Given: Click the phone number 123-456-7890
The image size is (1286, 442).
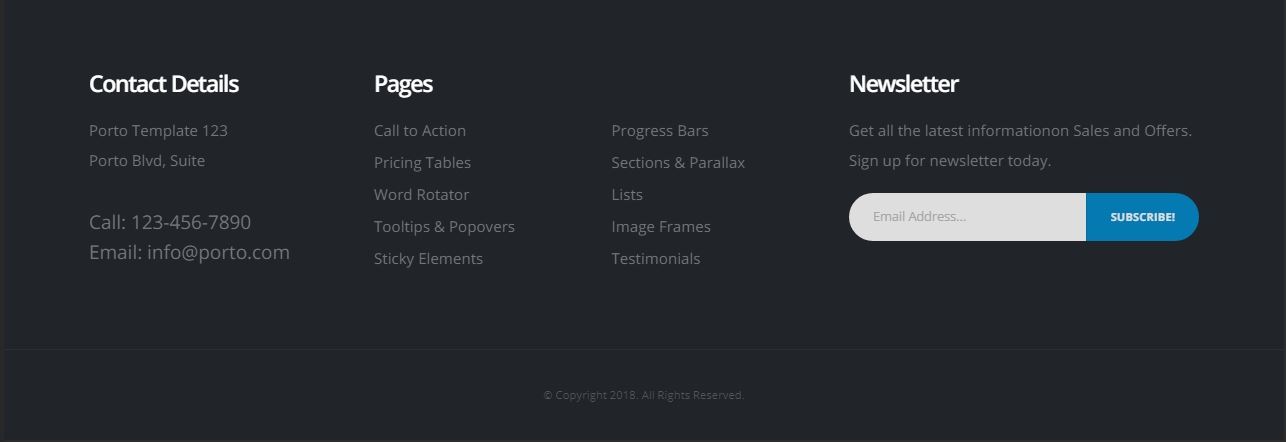Looking at the screenshot, I should click(191, 222).
